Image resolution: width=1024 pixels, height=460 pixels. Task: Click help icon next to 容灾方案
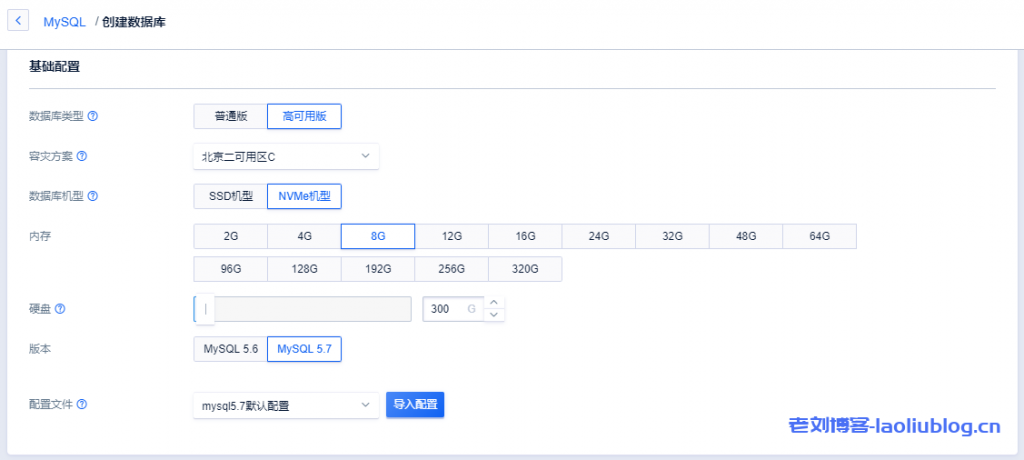click(82, 156)
